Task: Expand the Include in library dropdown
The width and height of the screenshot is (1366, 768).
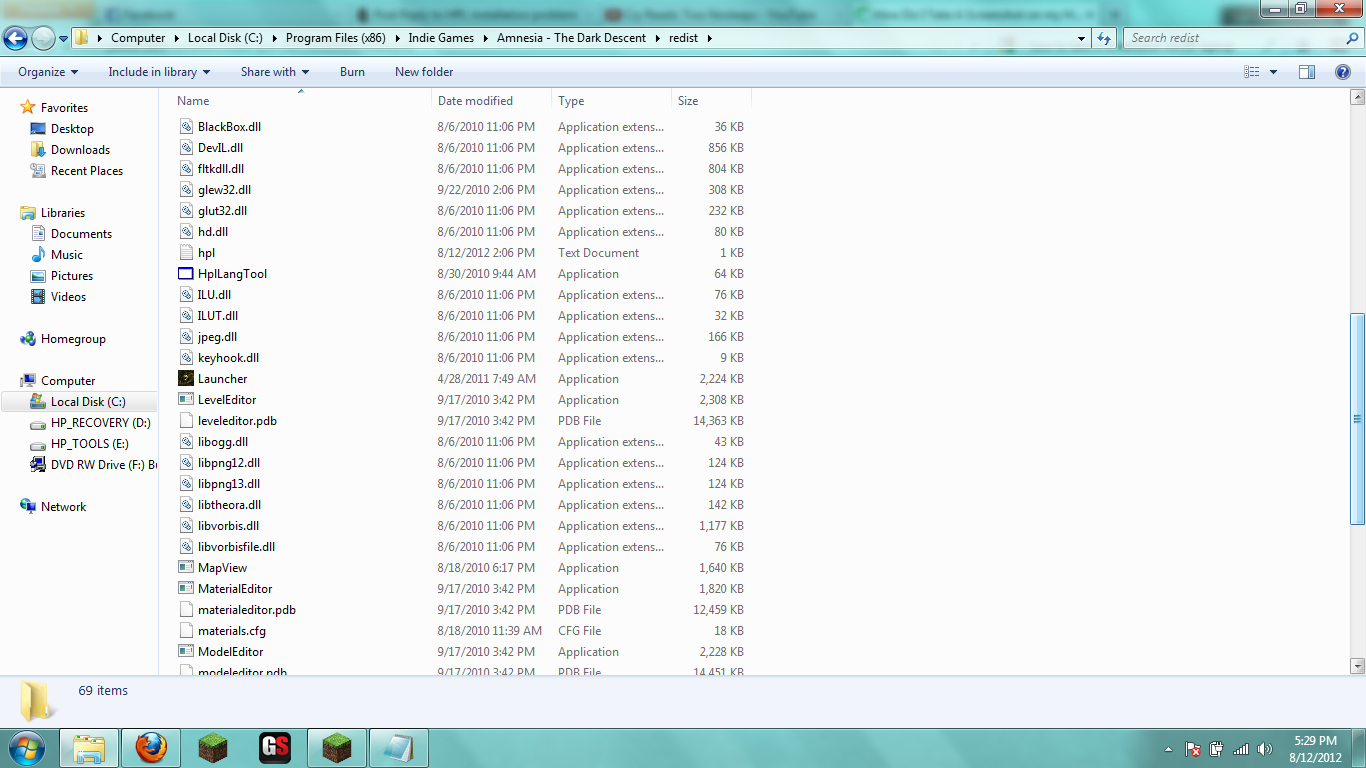Action: point(159,72)
